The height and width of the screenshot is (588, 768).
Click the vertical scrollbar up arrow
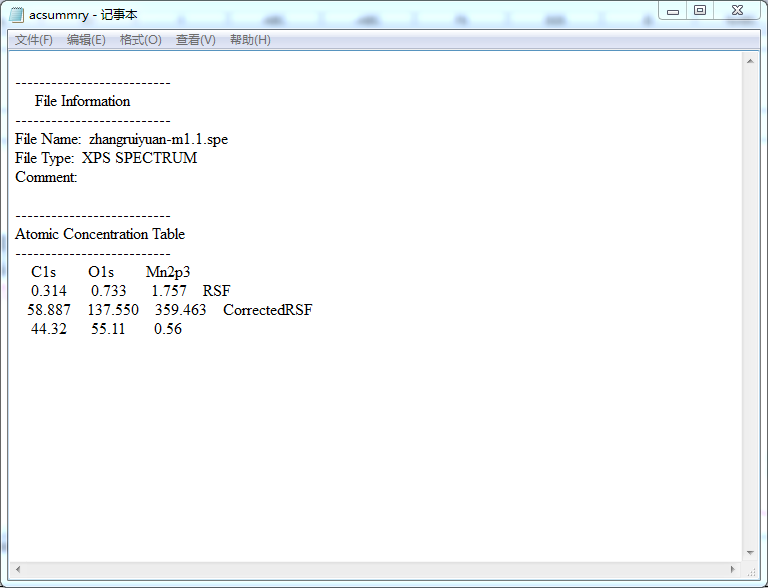click(750, 61)
